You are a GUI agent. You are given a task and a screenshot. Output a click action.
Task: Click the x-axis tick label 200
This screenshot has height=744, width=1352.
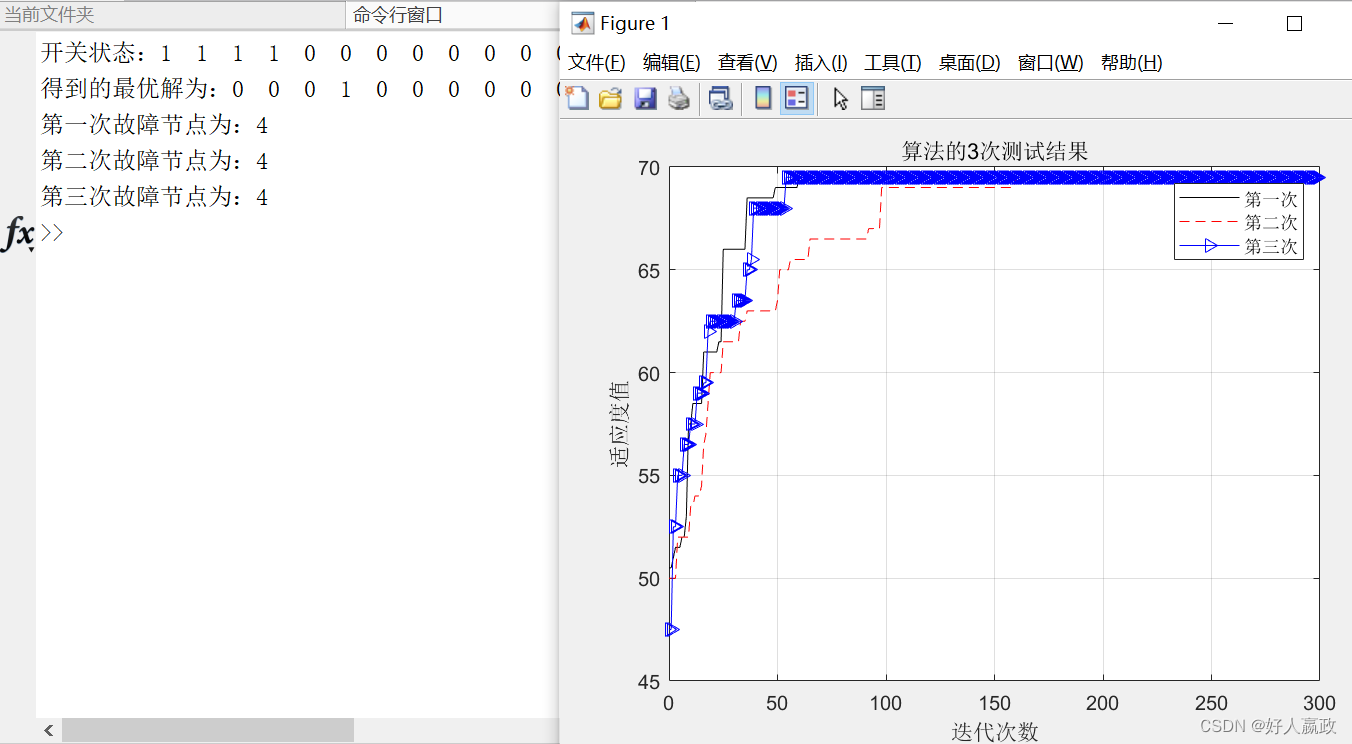pyautogui.click(x=1103, y=703)
